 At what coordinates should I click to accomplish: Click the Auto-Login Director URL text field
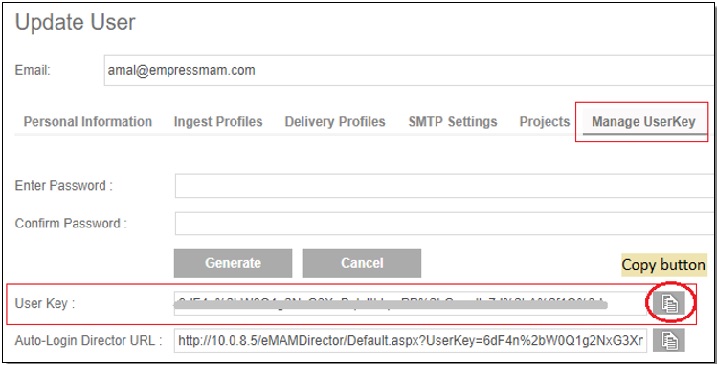410,340
